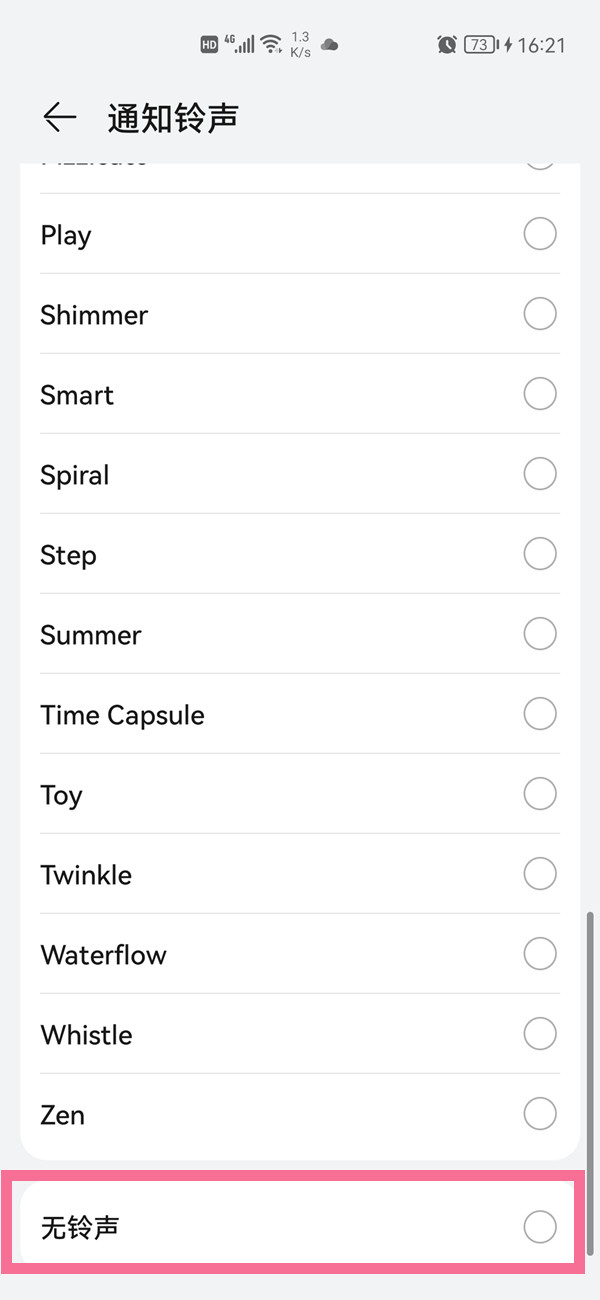This screenshot has width=600, height=1300.
Task: Select the Play radio button
Action: pos(540,235)
